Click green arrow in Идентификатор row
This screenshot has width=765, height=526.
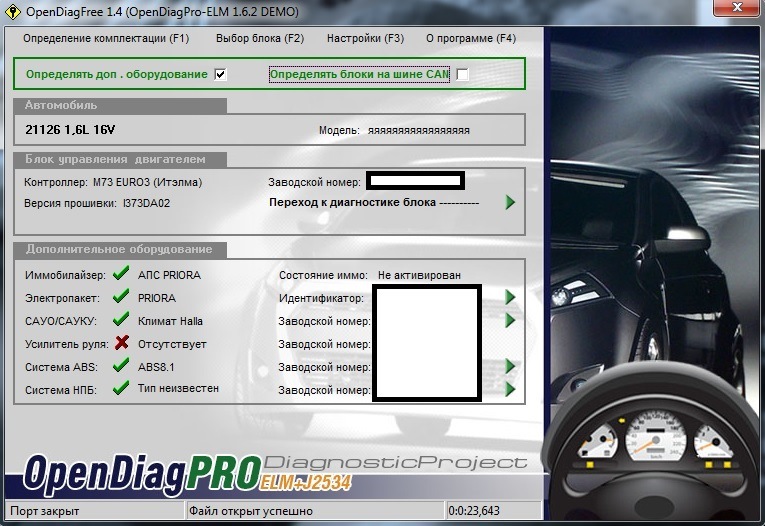click(510, 297)
